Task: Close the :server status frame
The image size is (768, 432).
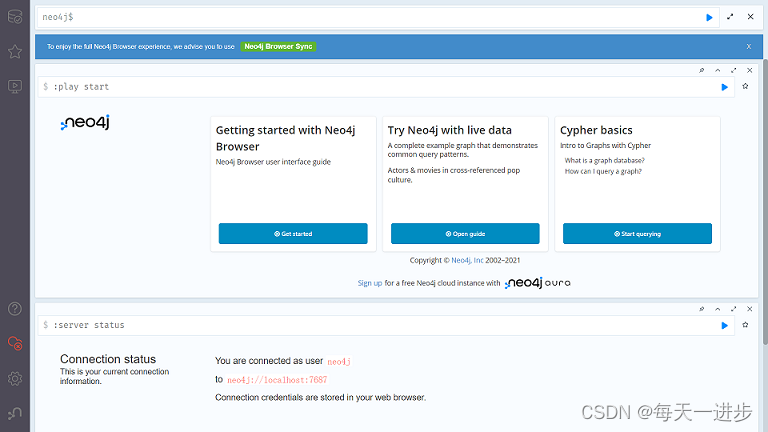Action: [749, 309]
